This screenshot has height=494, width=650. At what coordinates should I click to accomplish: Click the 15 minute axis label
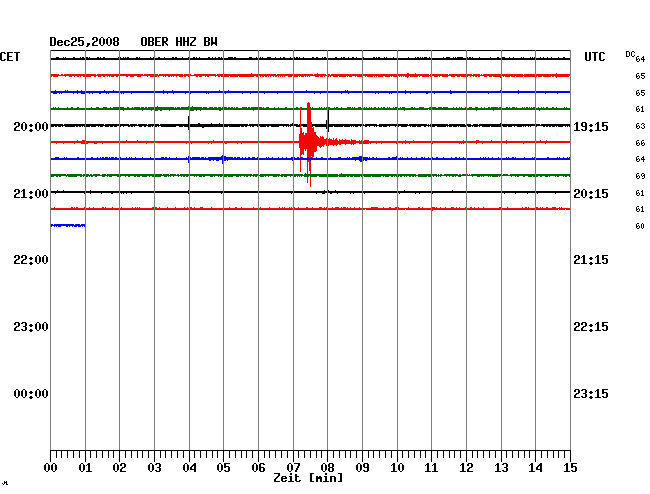click(570, 468)
